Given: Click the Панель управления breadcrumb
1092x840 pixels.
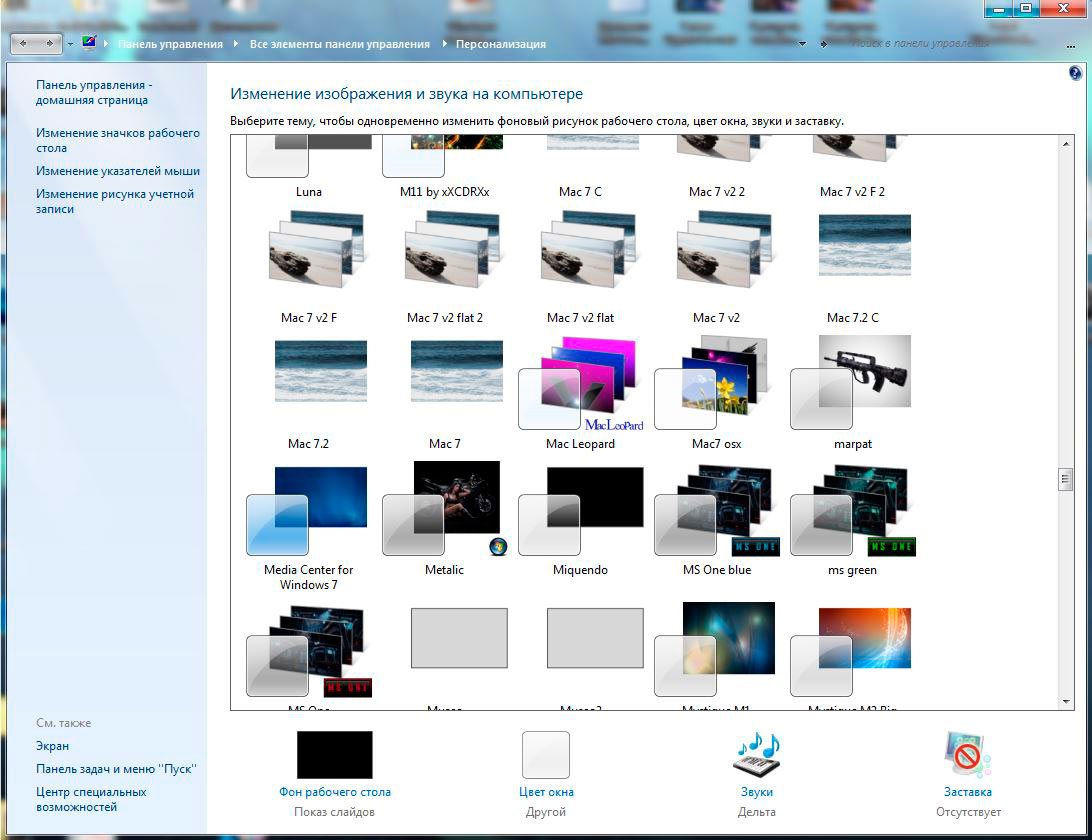Looking at the screenshot, I should point(170,44).
